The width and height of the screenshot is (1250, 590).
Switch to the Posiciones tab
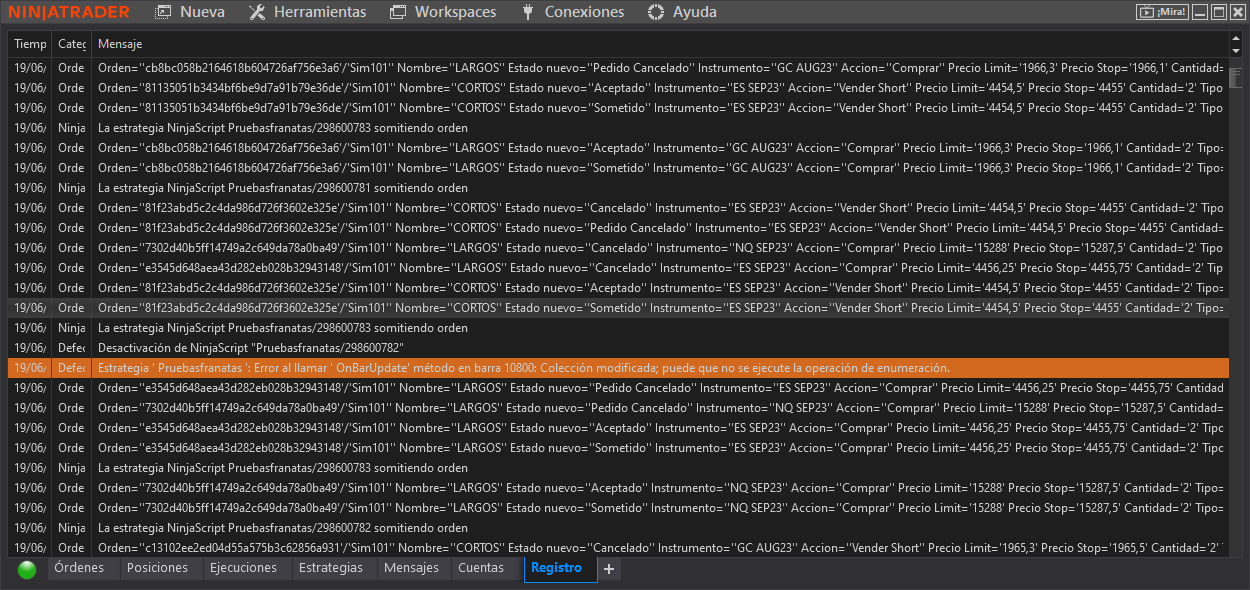point(160,568)
